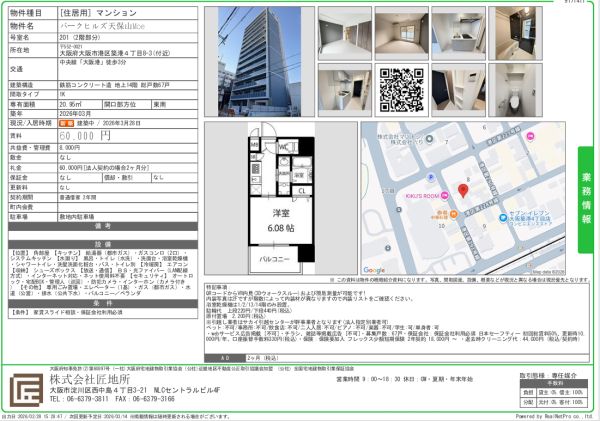Click contract period 普通借家 2年間

[78, 197]
